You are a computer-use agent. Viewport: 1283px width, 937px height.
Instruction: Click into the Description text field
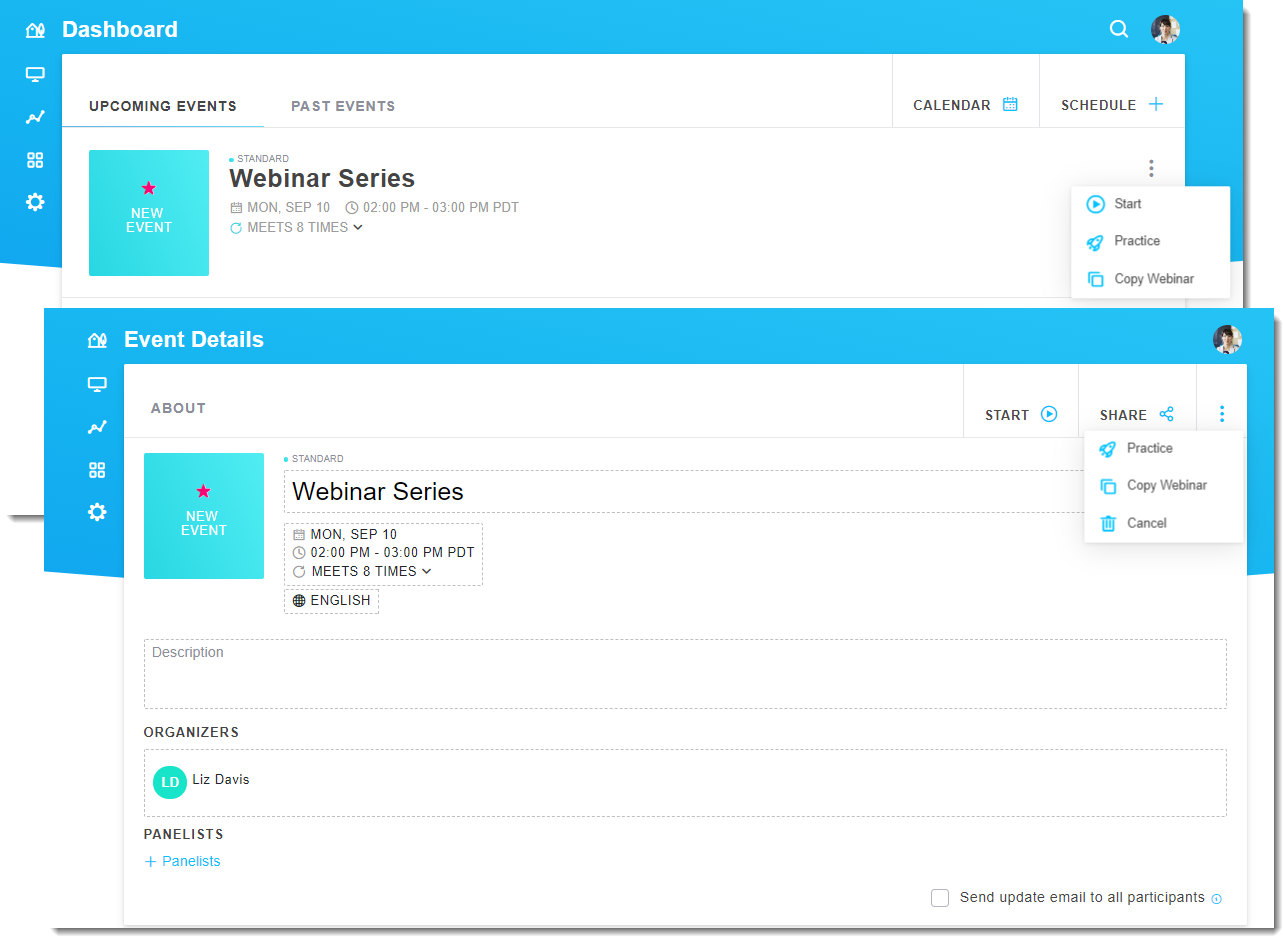click(x=685, y=674)
